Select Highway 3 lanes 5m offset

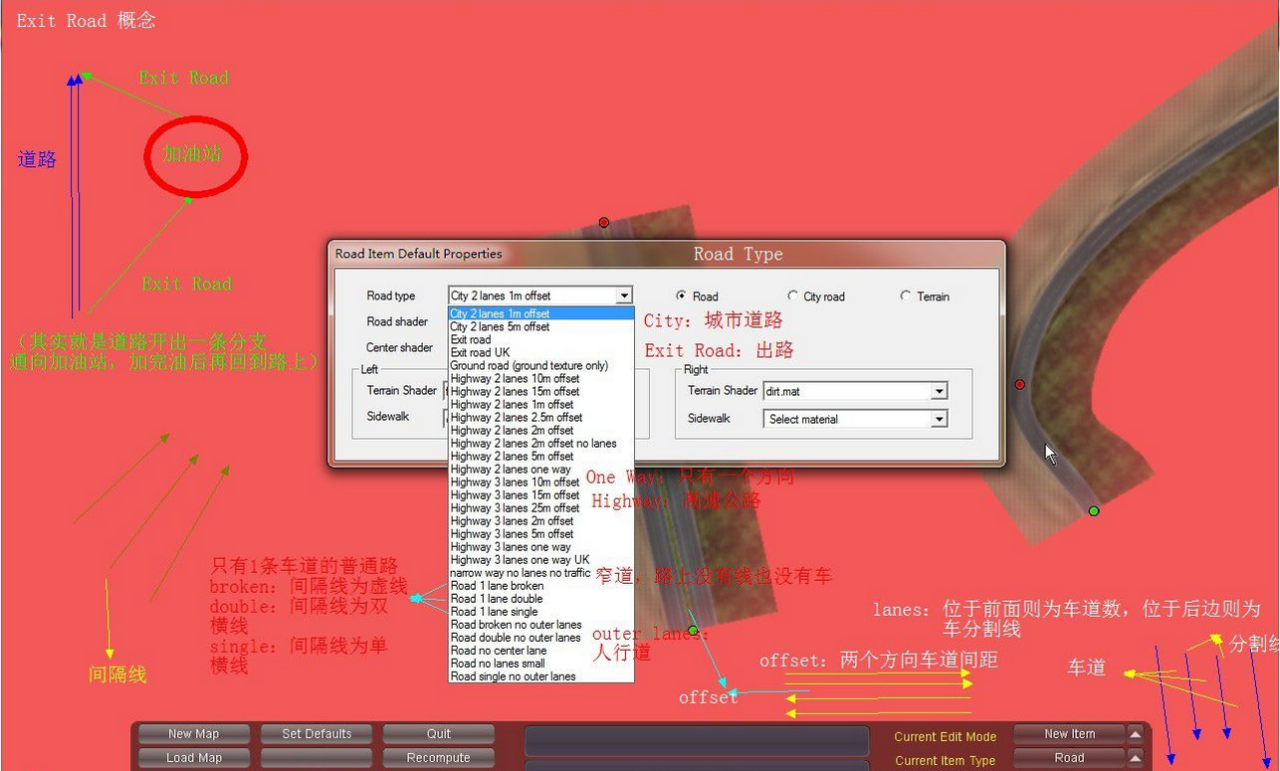(x=541, y=534)
